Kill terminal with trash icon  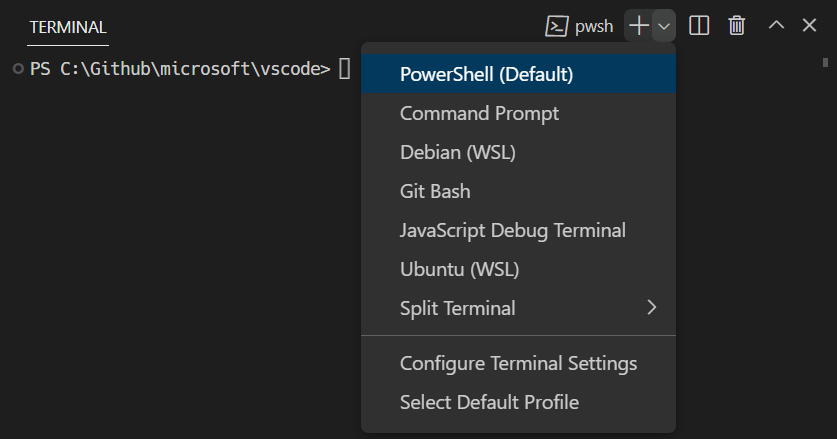click(737, 26)
